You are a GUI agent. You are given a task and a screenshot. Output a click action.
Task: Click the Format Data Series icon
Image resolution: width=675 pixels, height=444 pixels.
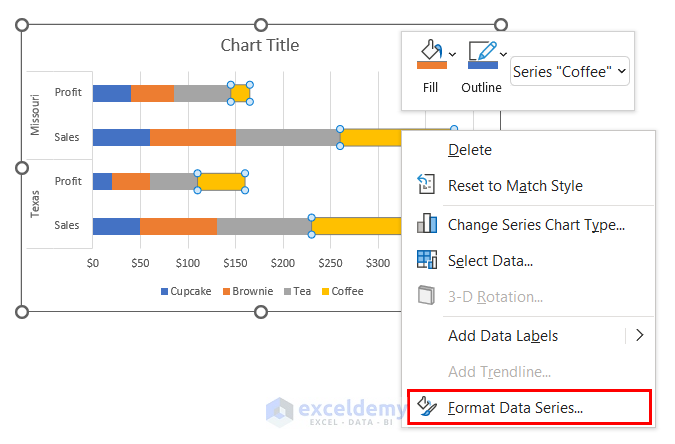pos(427,407)
